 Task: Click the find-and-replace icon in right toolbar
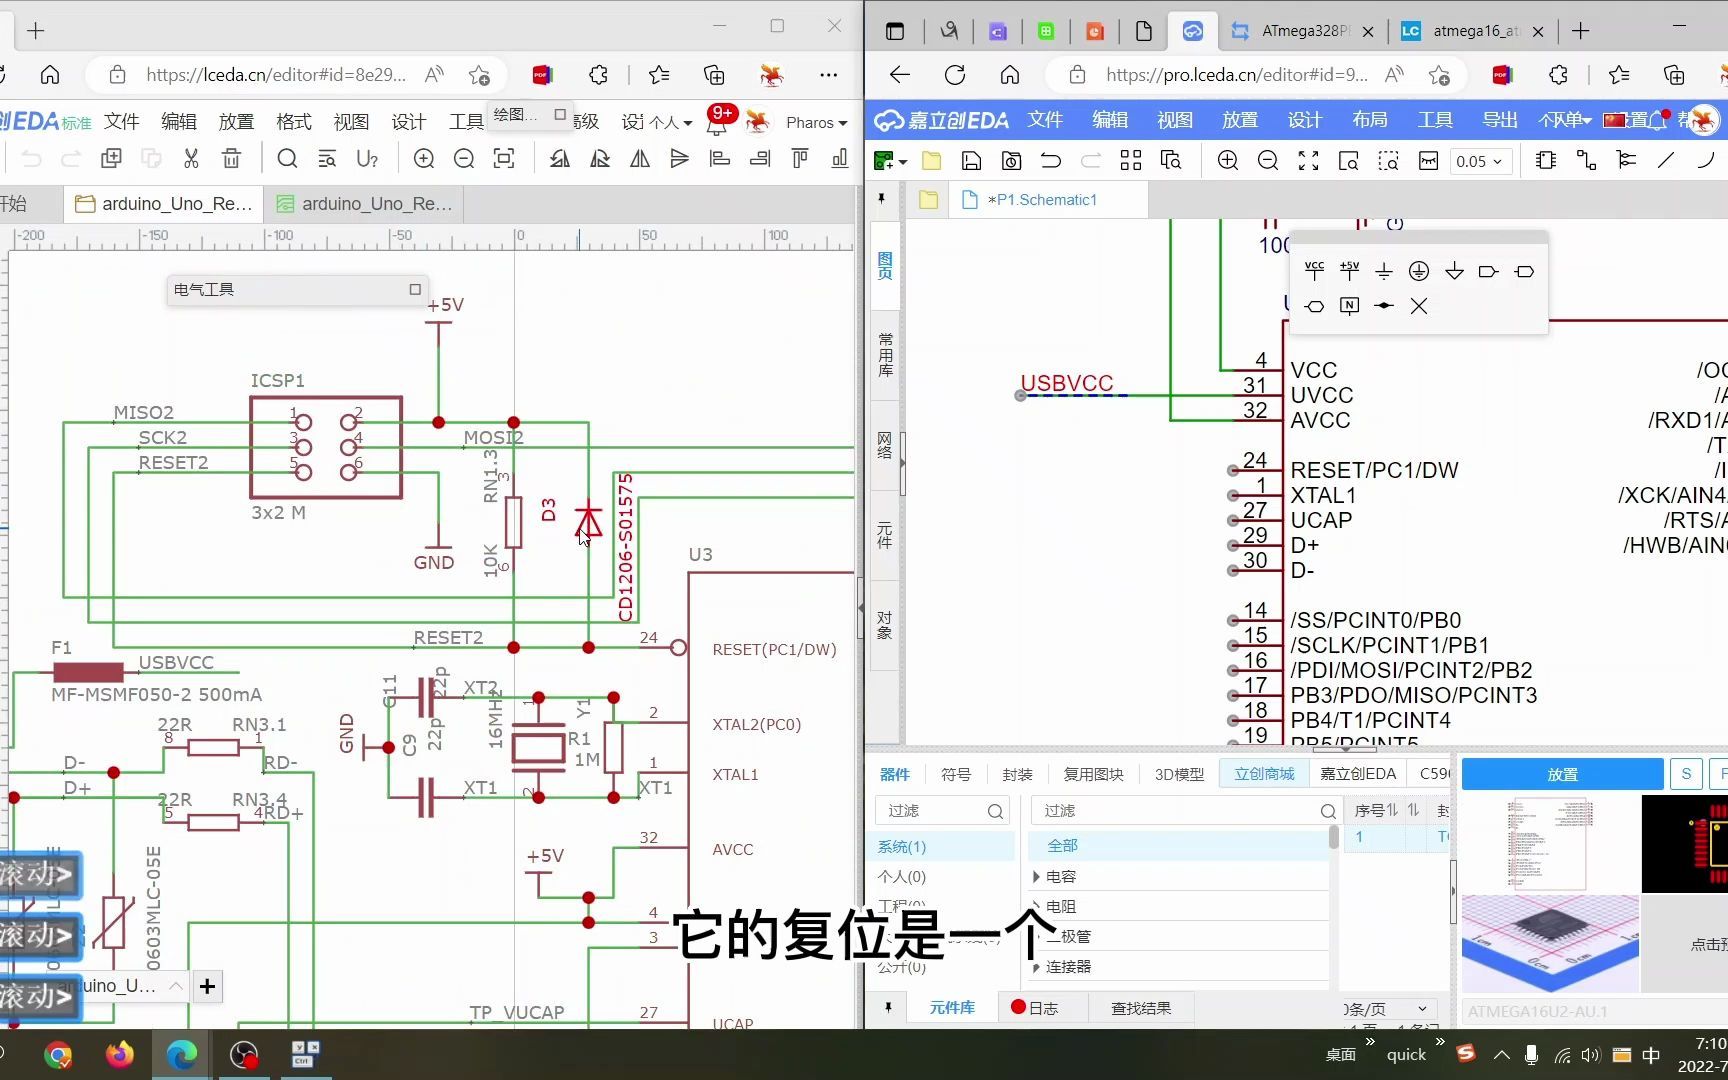coord(1171,161)
